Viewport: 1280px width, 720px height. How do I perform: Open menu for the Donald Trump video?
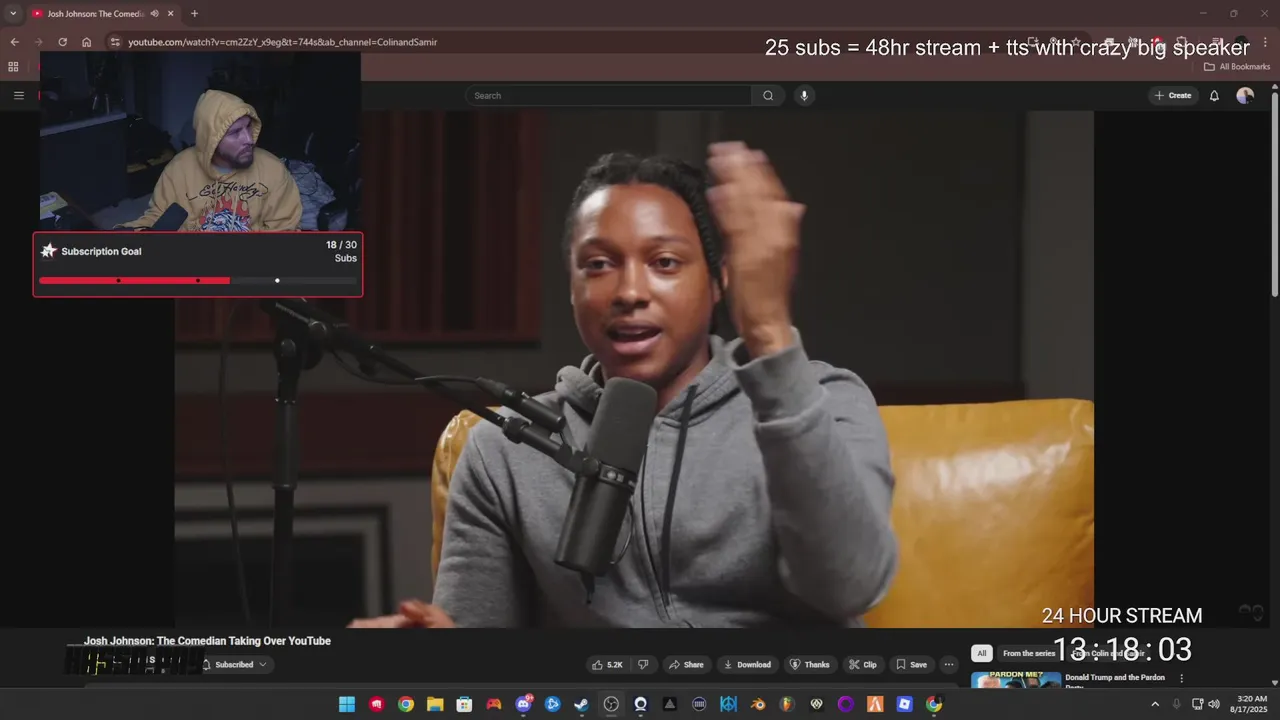pos(1181,679)
